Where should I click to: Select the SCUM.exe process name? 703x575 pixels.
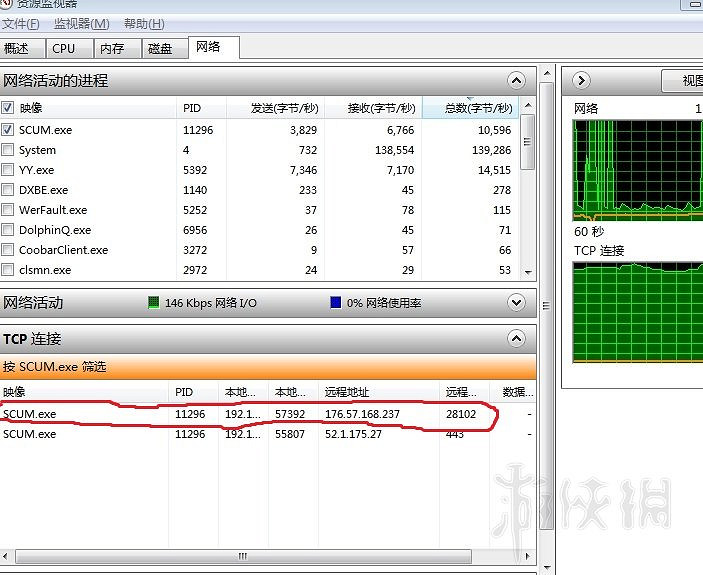point(45,130)
